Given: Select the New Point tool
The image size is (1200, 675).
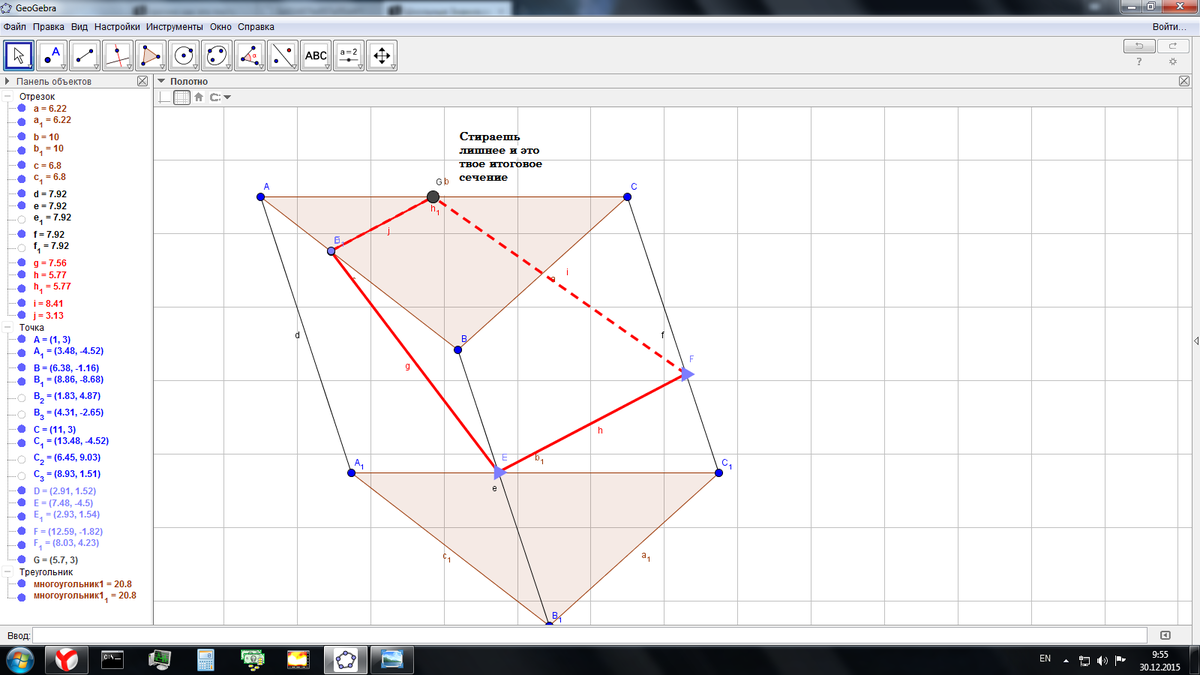Looking at the screenshot, I should 52,55.
